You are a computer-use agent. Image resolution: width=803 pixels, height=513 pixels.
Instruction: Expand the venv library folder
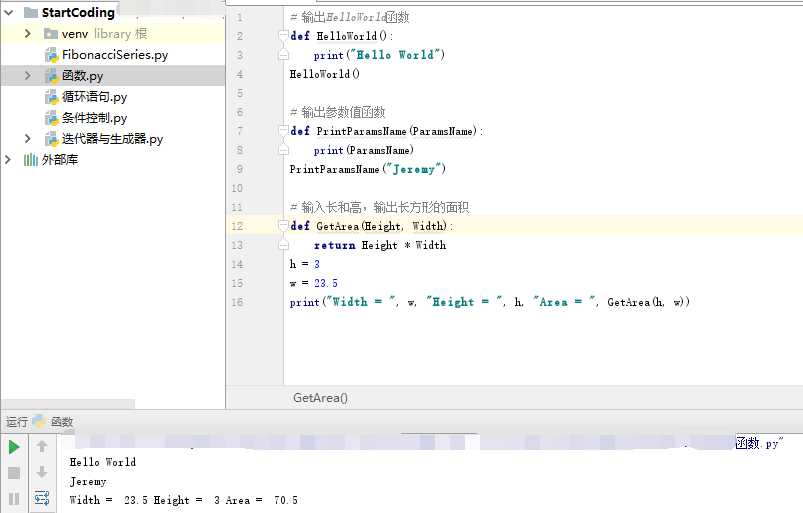(x=28, y=34)
